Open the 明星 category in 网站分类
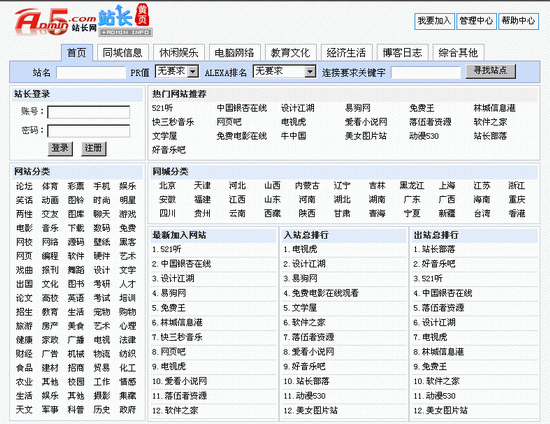 click(x=128, y=200)
